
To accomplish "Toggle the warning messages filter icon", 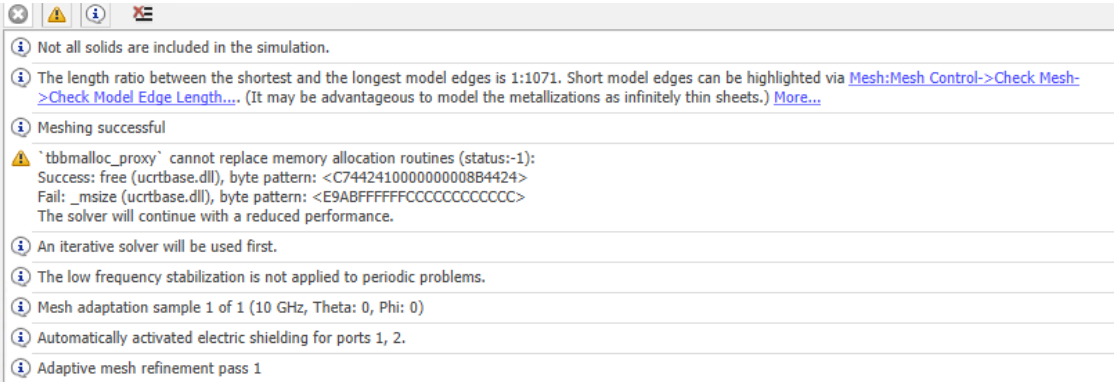I will pyautogui.click(x=58, y=14).
